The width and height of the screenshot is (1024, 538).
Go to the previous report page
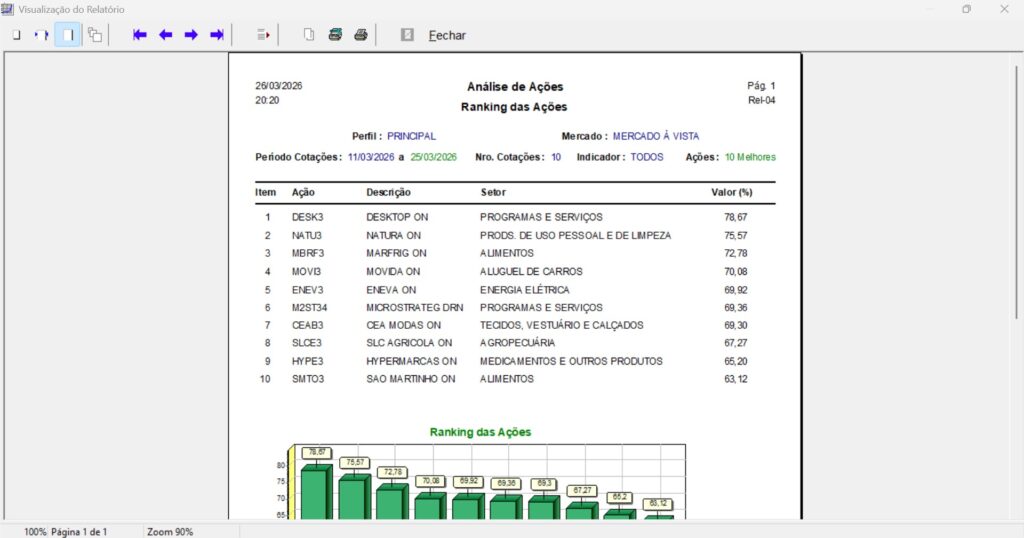(x=165, y=35)
